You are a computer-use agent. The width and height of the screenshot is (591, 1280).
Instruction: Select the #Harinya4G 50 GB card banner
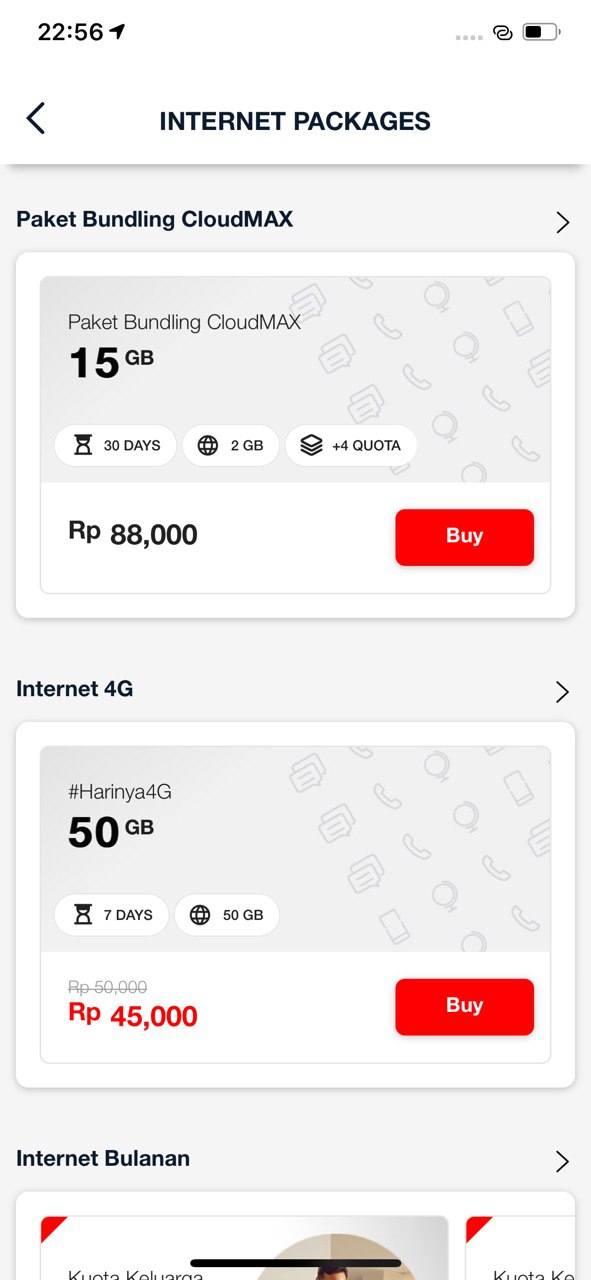click(x=295, y=849)
